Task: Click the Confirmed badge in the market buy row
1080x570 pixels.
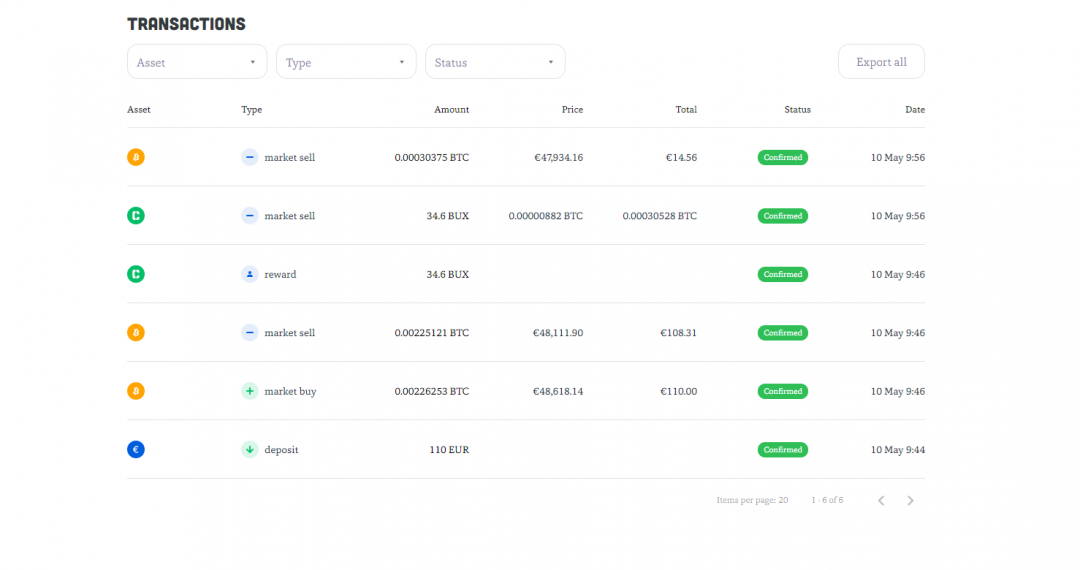Action: [x=782, y=391]
